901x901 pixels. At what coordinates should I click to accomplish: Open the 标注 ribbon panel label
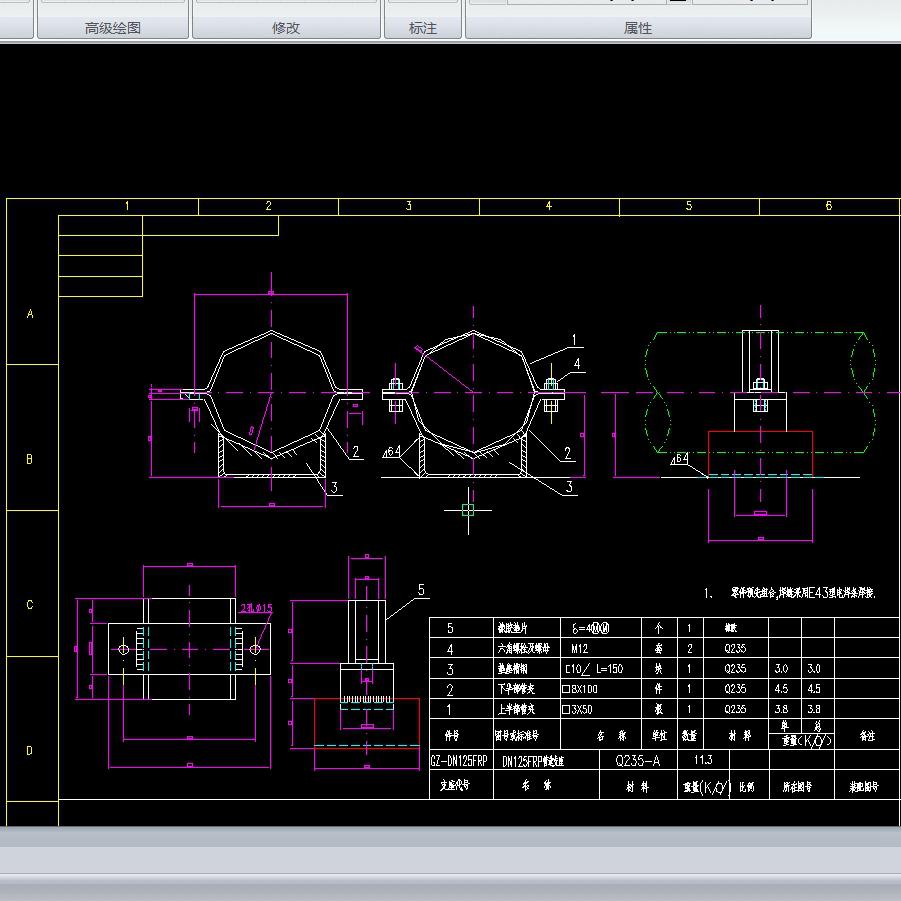(423, 28)
